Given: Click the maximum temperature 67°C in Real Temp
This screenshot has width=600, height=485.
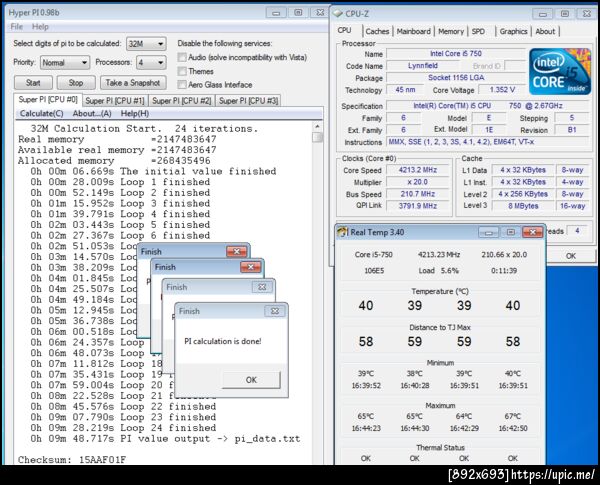Looking at the screenshot, I should pyautogui.click(x=513, y=416).
